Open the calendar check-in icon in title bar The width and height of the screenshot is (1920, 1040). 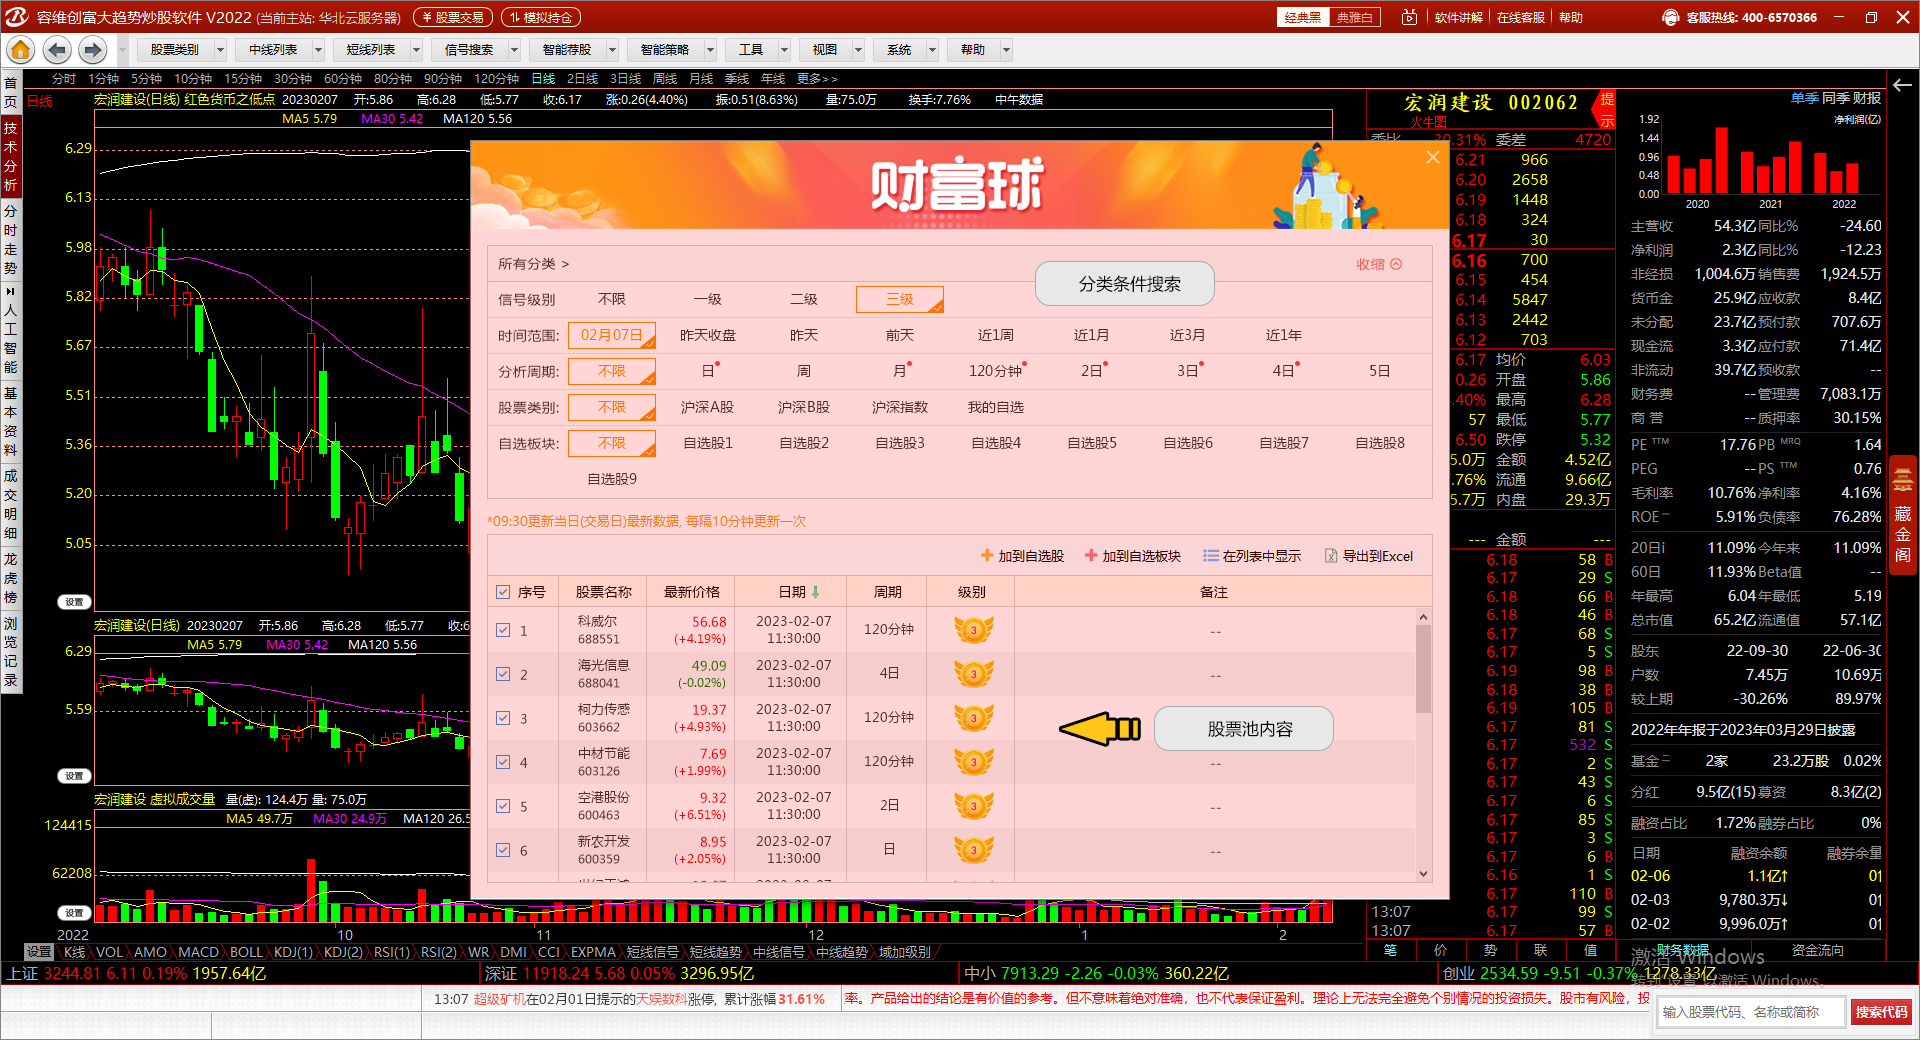point(1409,17)
